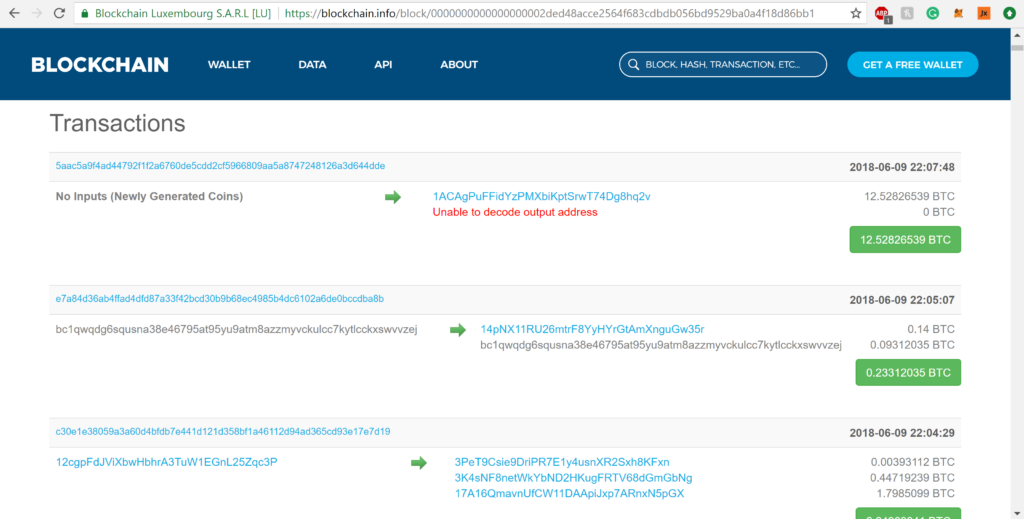Viewport: 1024px width, 519px height.
Task: Click the browser back arrow
Action: (x=13, y=14)
